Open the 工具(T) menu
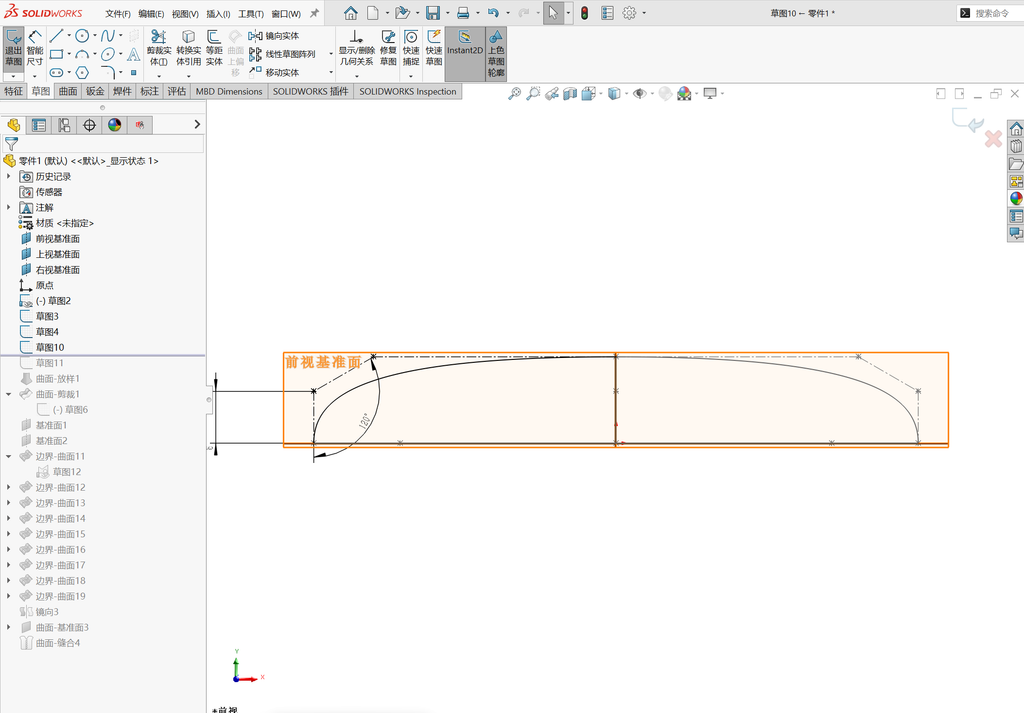Viewport: 1024px width, 713px height. tap(251, 13)
